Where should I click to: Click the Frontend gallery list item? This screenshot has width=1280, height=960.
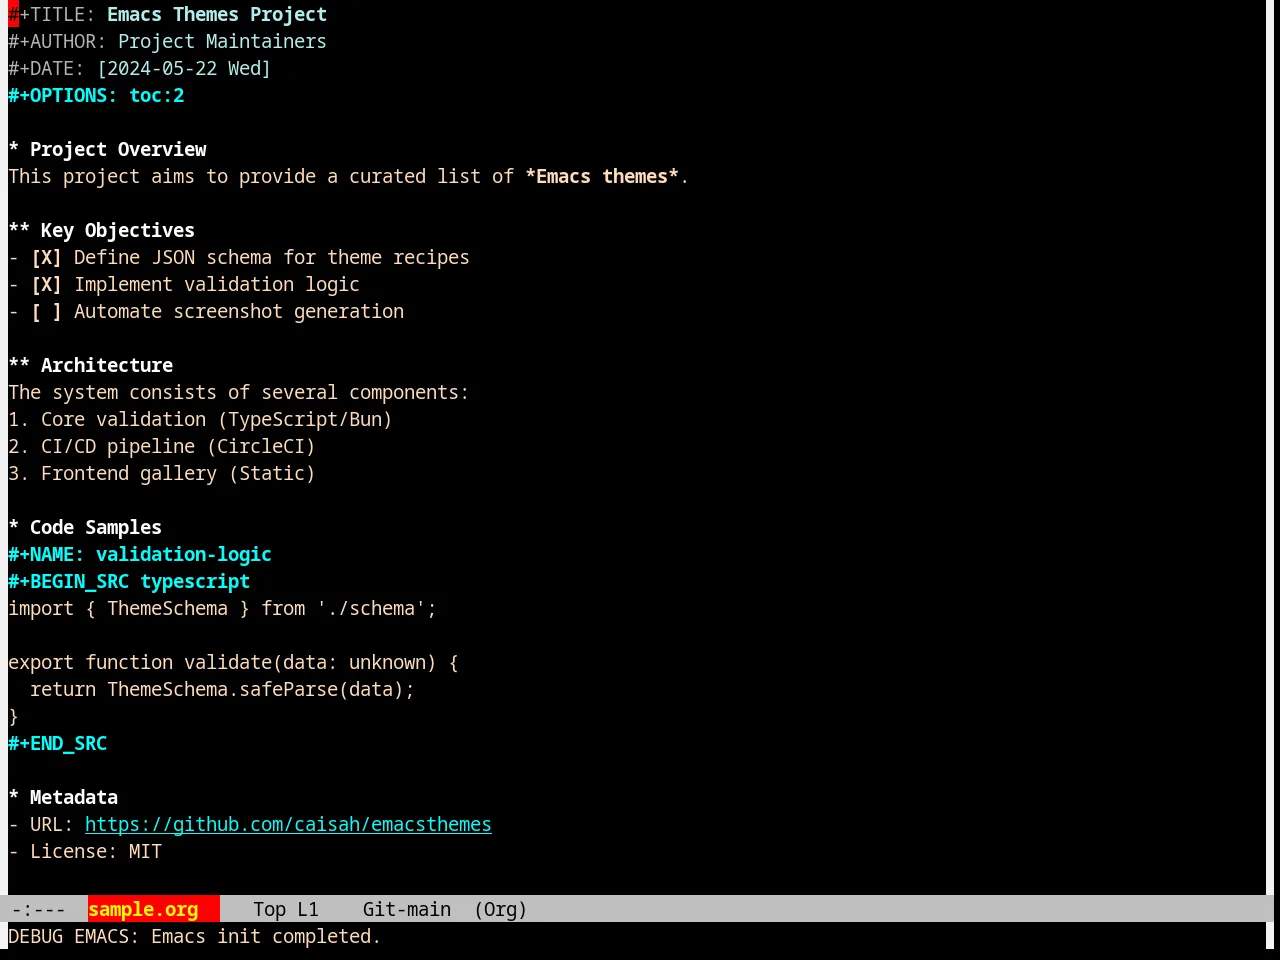tap(162, 474)
